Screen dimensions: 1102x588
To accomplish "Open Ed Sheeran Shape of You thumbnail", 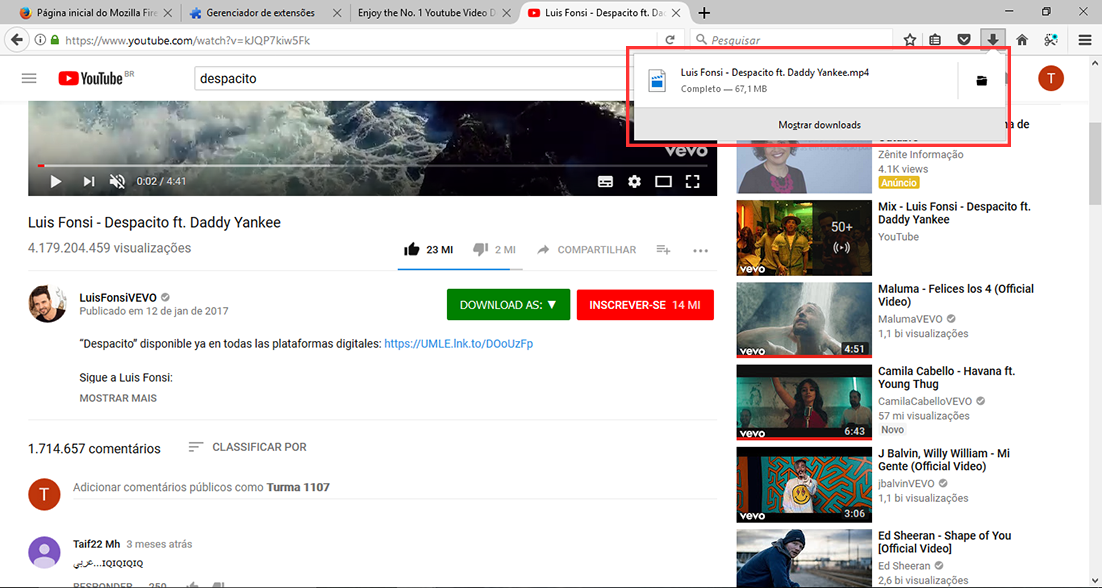I will click(804, 558).
